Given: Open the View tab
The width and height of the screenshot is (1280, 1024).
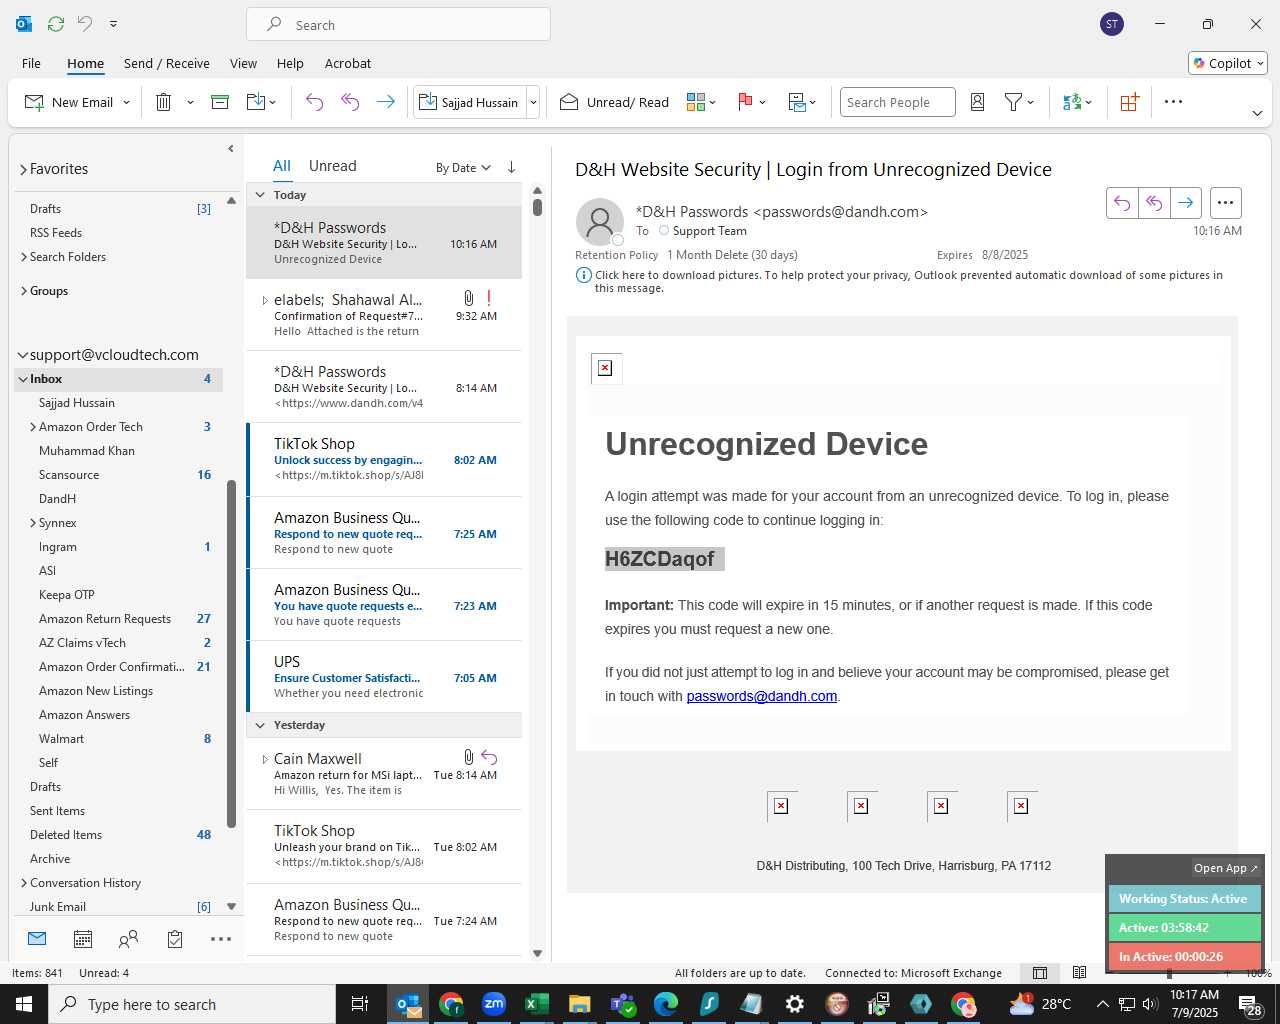Looking at the screenshot, I should (x=243, y=63).
